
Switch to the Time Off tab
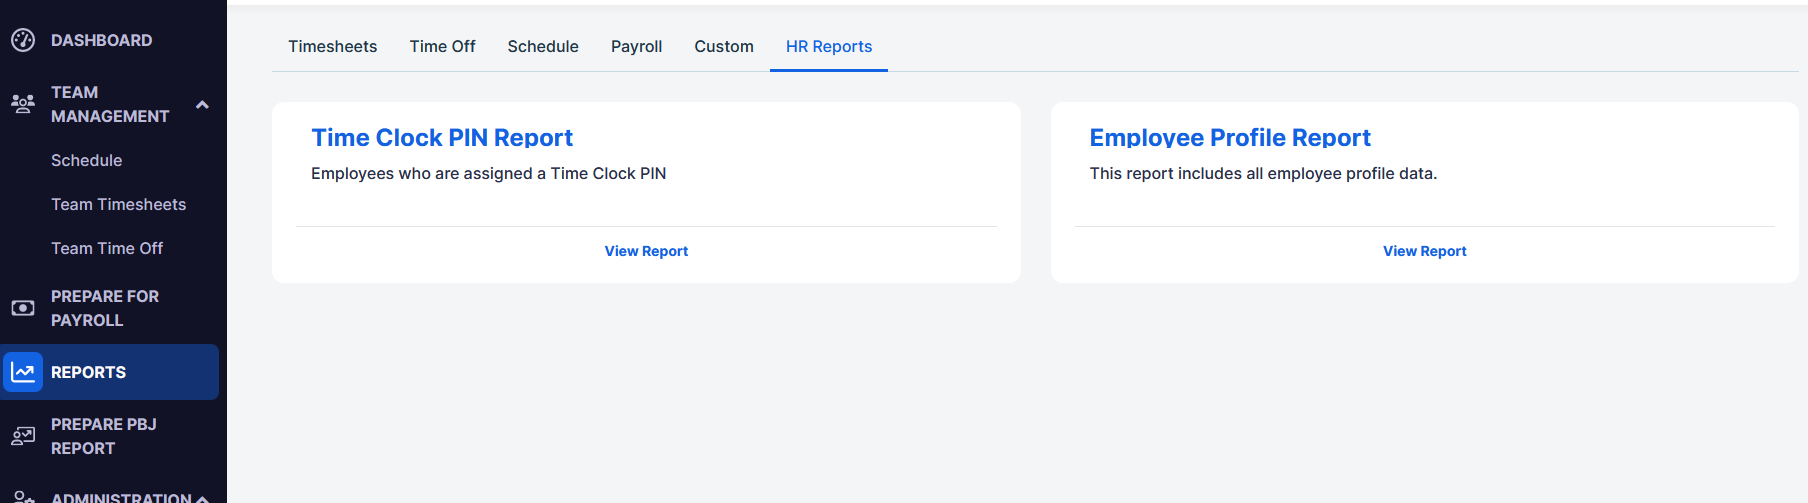[442, 46]
